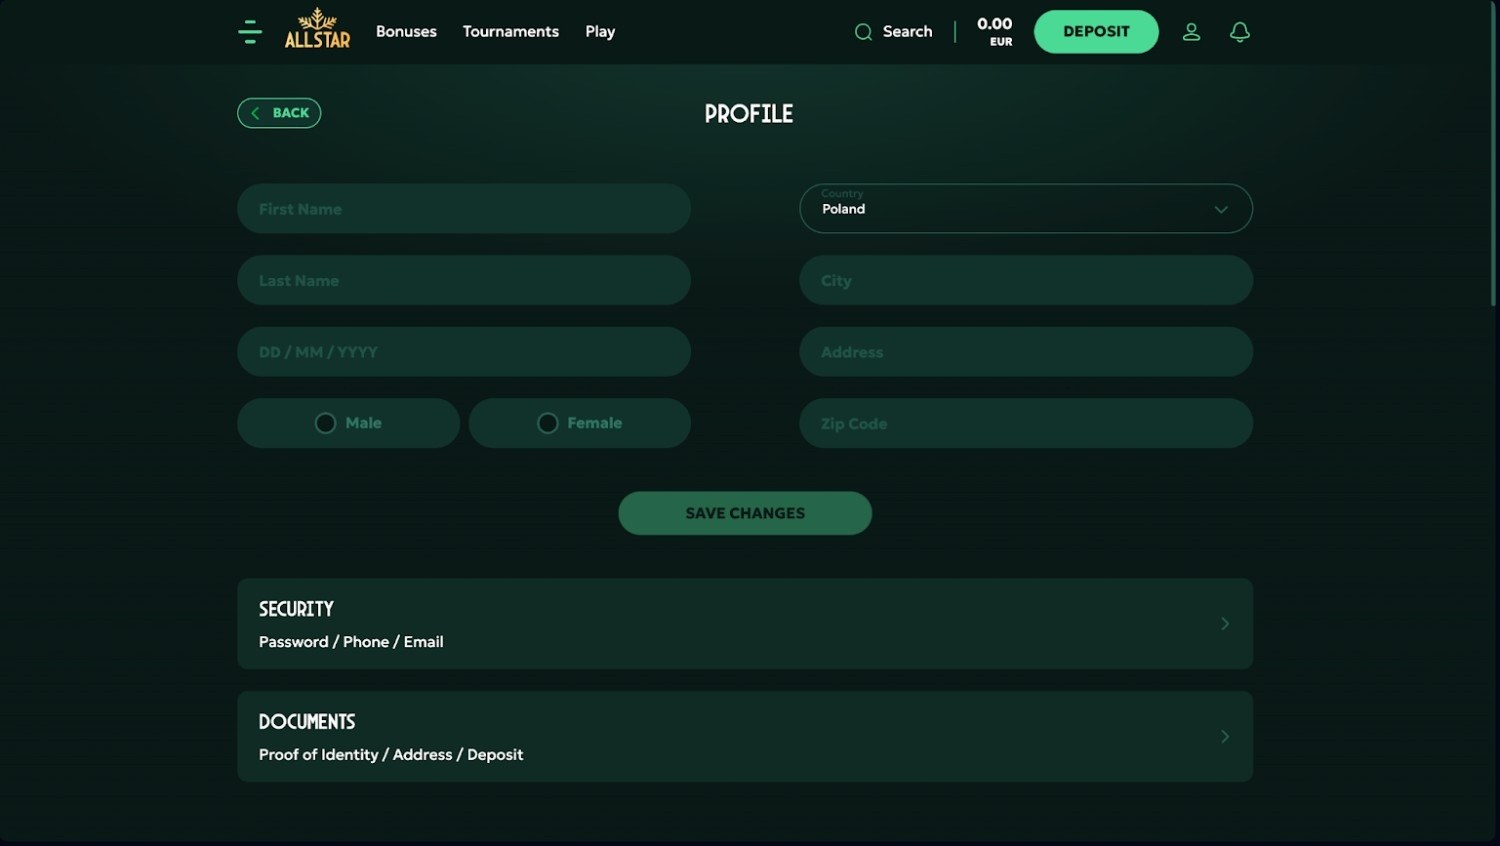1500x846 pixels.
Task: Click the Save Changes button
Action: pos(745,513)
